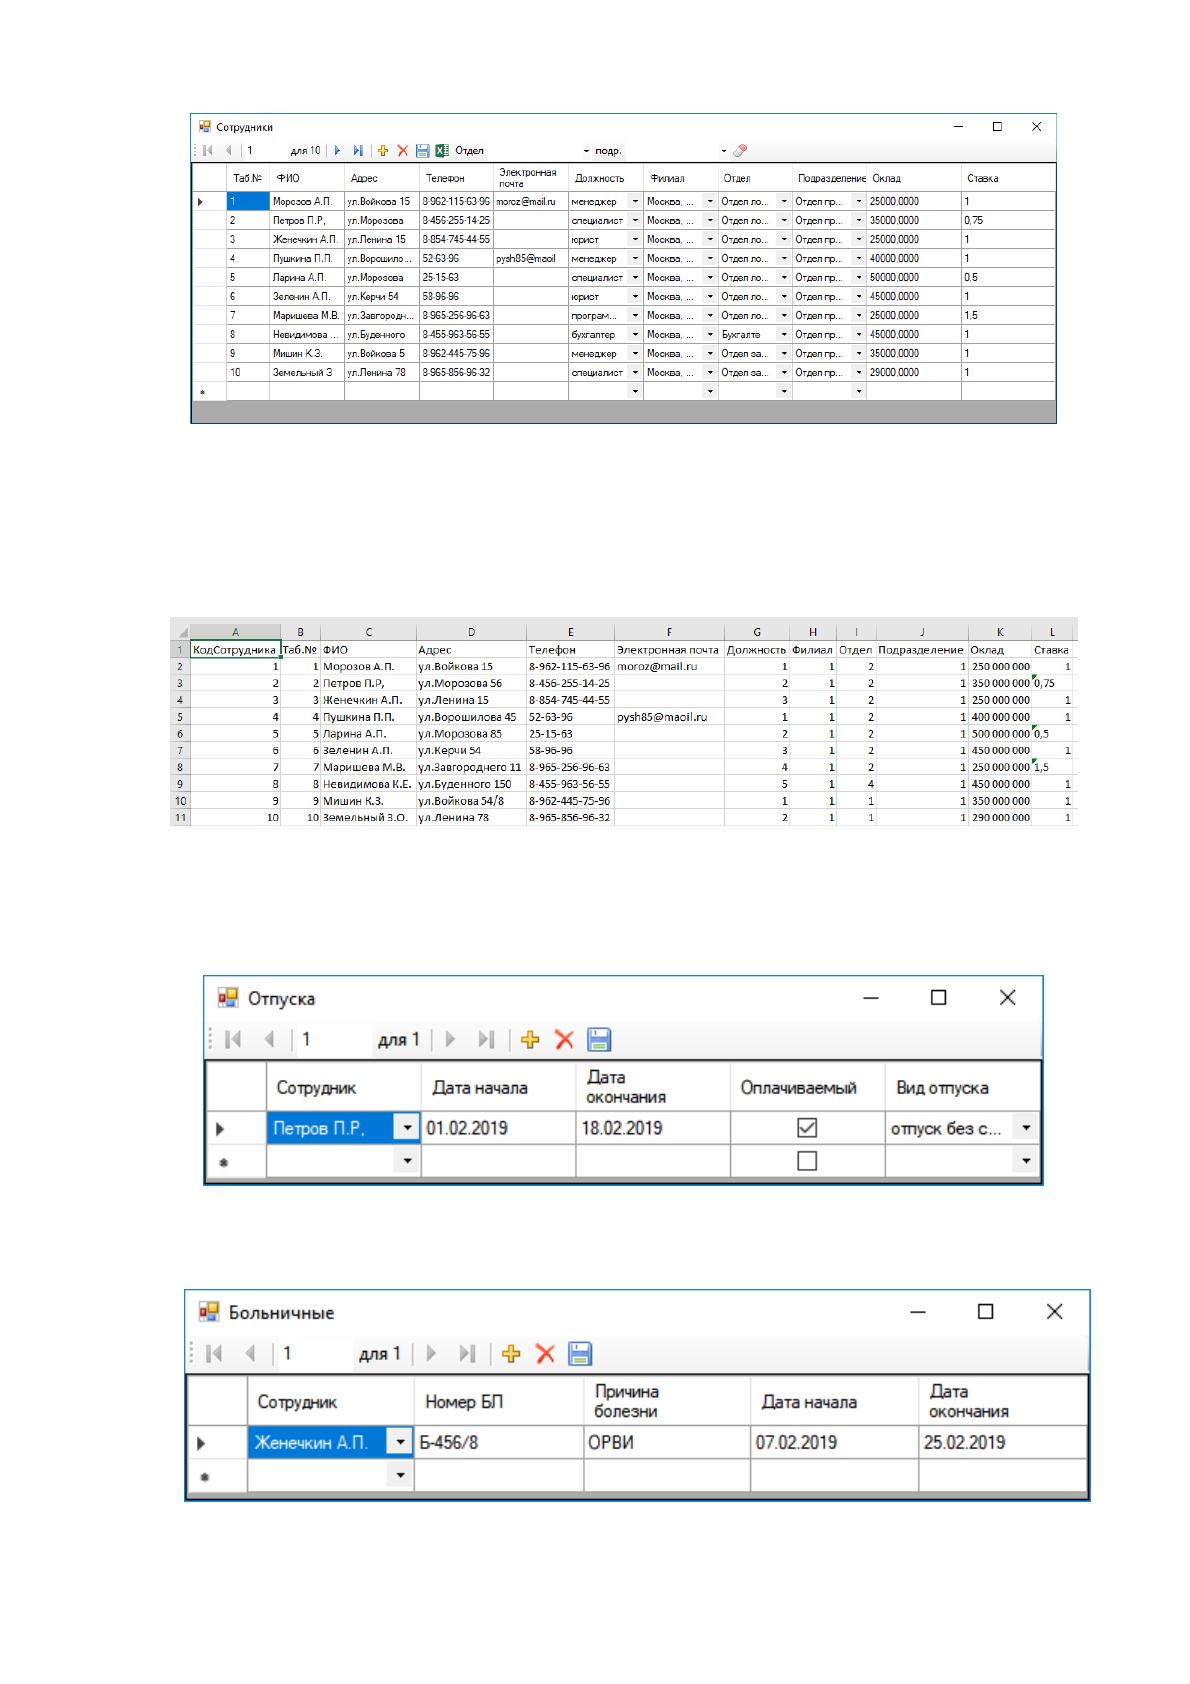Sort by Причина болезни header in Больничные

tap(667, 1402)
